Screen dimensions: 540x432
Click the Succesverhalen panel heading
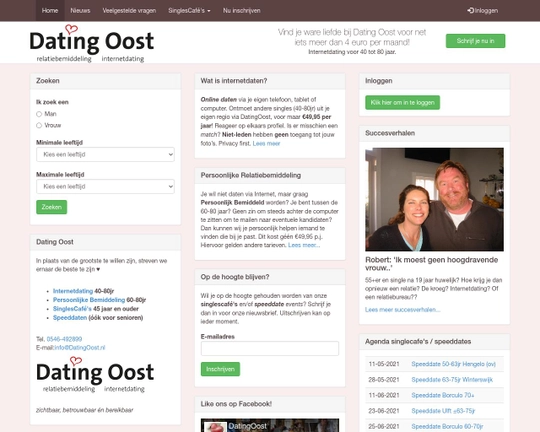pyautogui.click(x=390, y=133)
